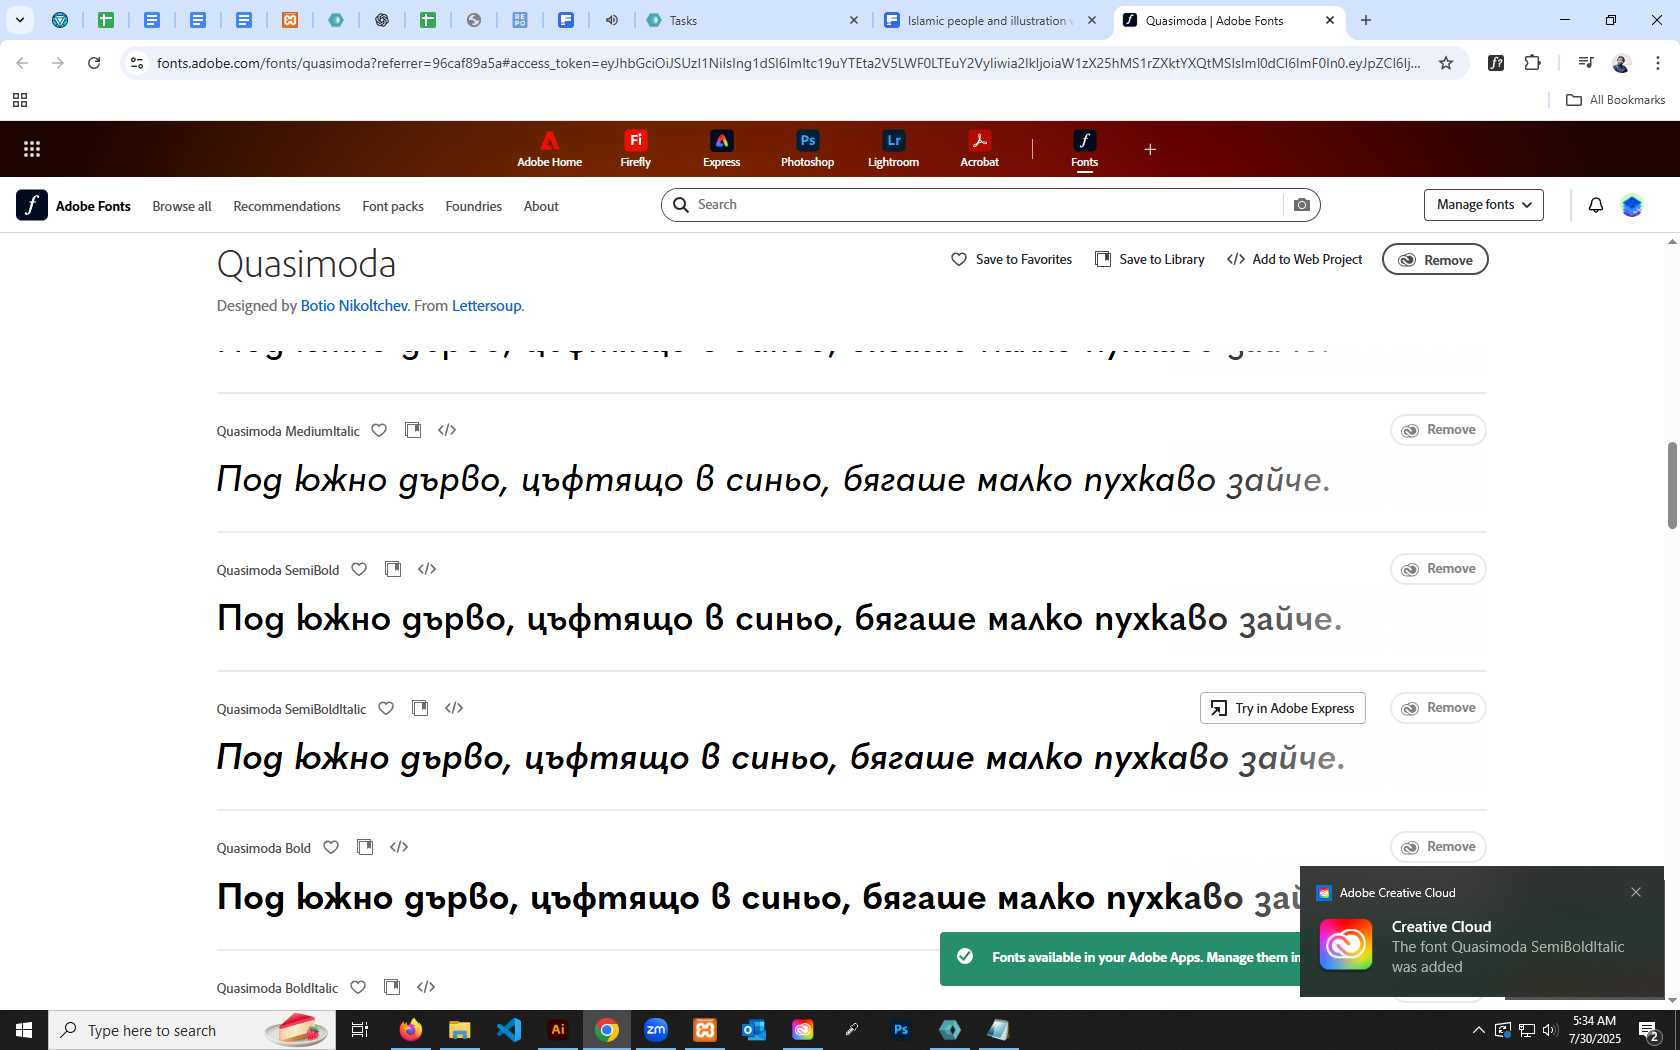The width and height of the screenshot is (1680, 1050).
Task: Save Quasimoda SemiBold to library icon
Action: click(x=393, y=569)
